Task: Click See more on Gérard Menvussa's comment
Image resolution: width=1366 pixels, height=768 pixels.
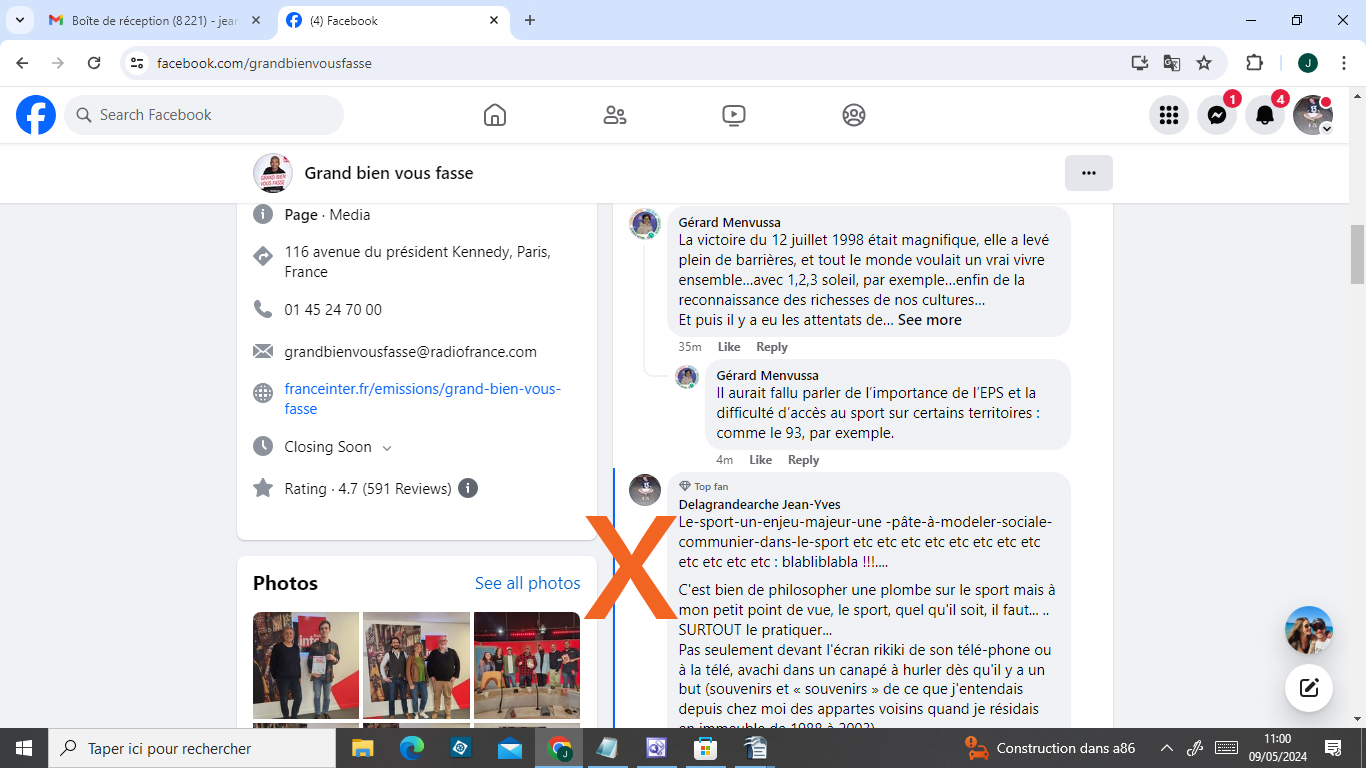Action: click(929, 320)
